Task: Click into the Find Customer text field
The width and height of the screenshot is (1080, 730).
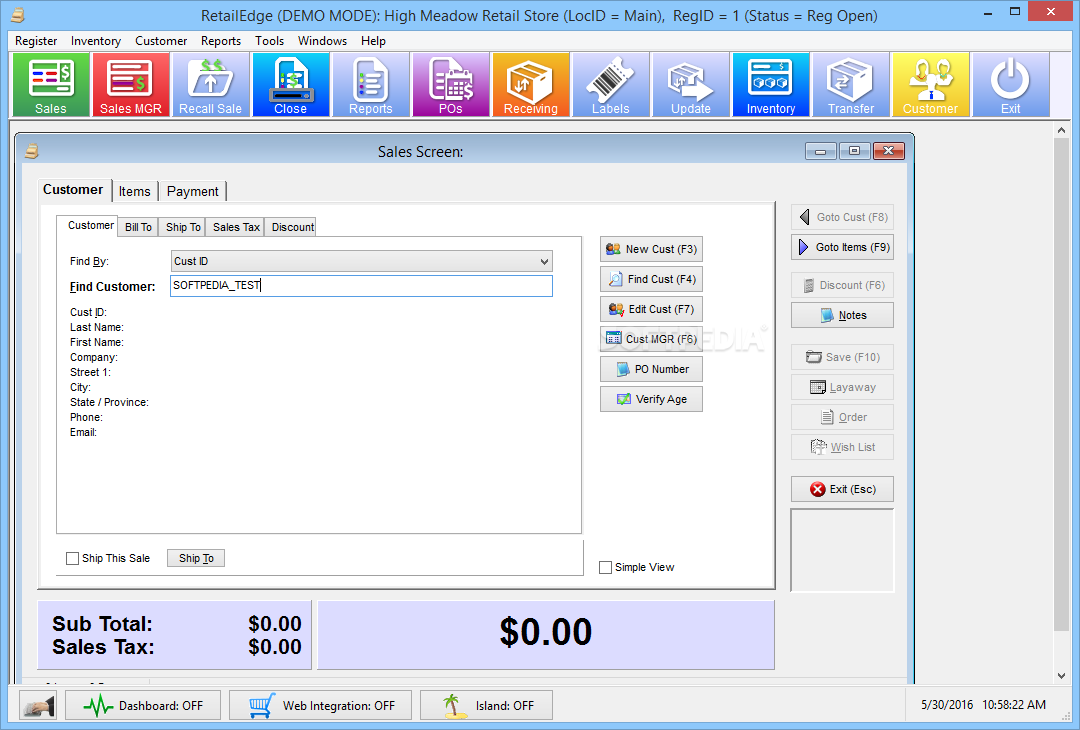Action: click(362, 286)
